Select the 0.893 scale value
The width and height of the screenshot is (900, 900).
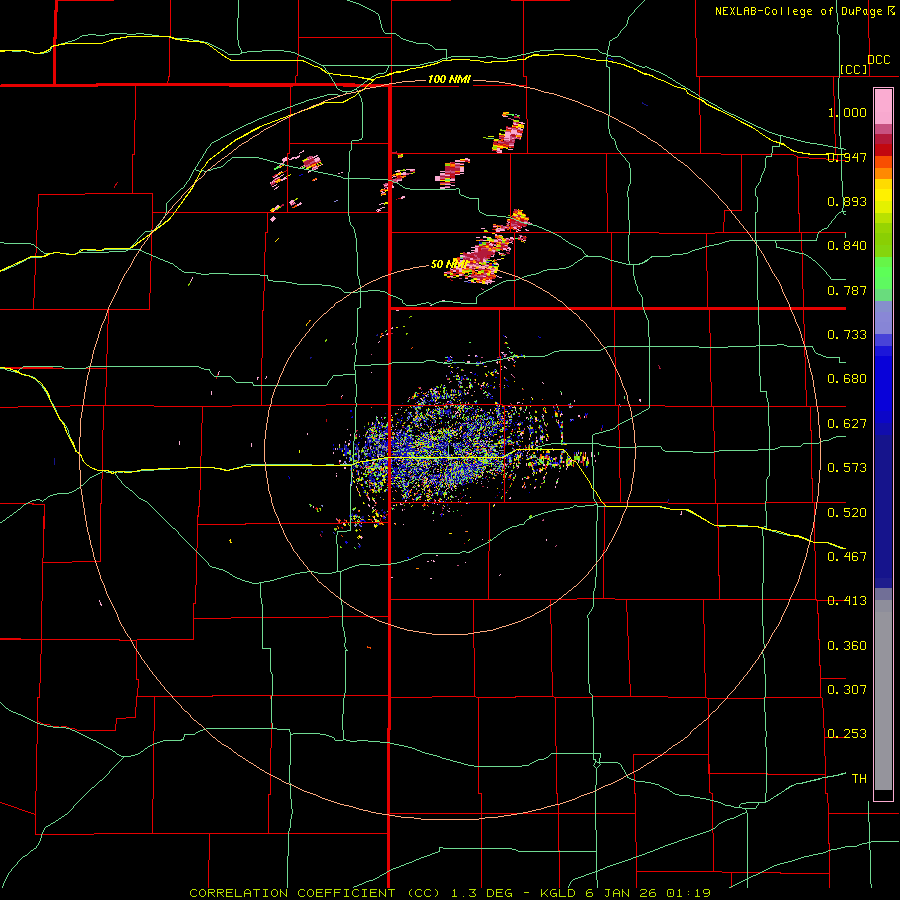(847, 201)
